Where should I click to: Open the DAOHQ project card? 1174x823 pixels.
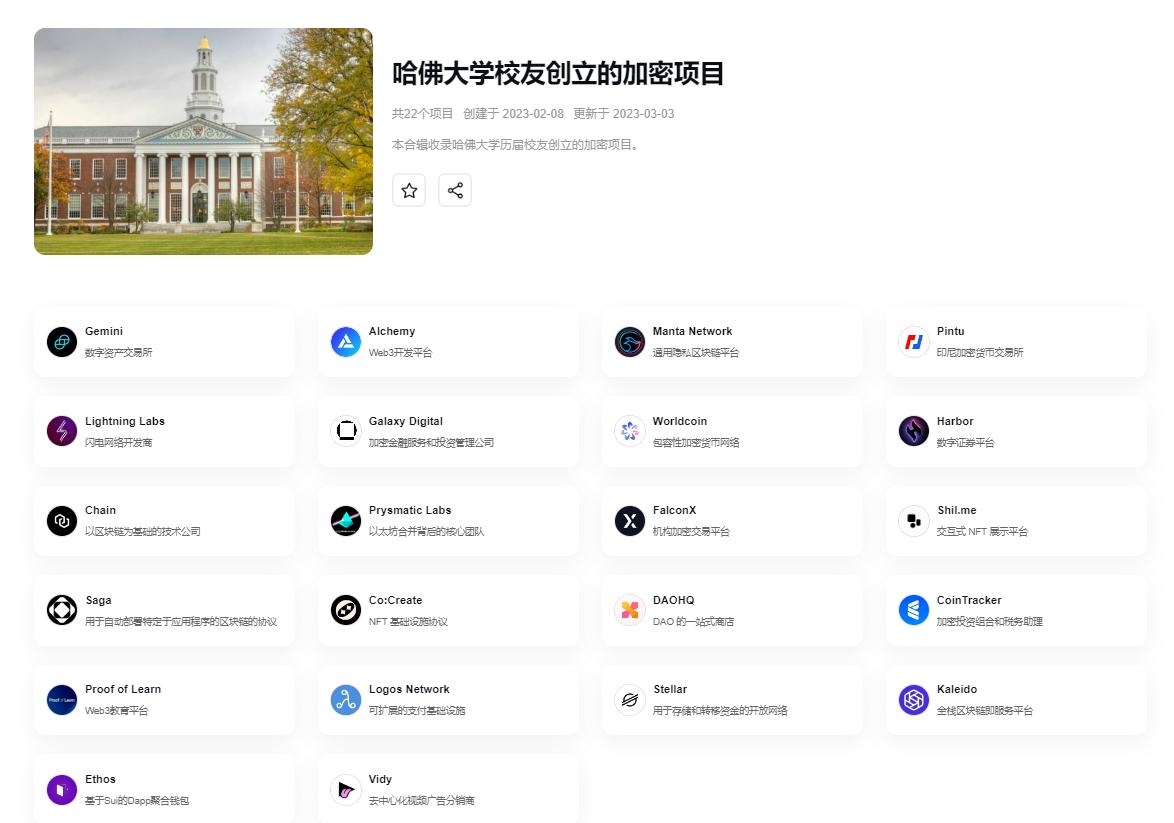tap(732, 610)
